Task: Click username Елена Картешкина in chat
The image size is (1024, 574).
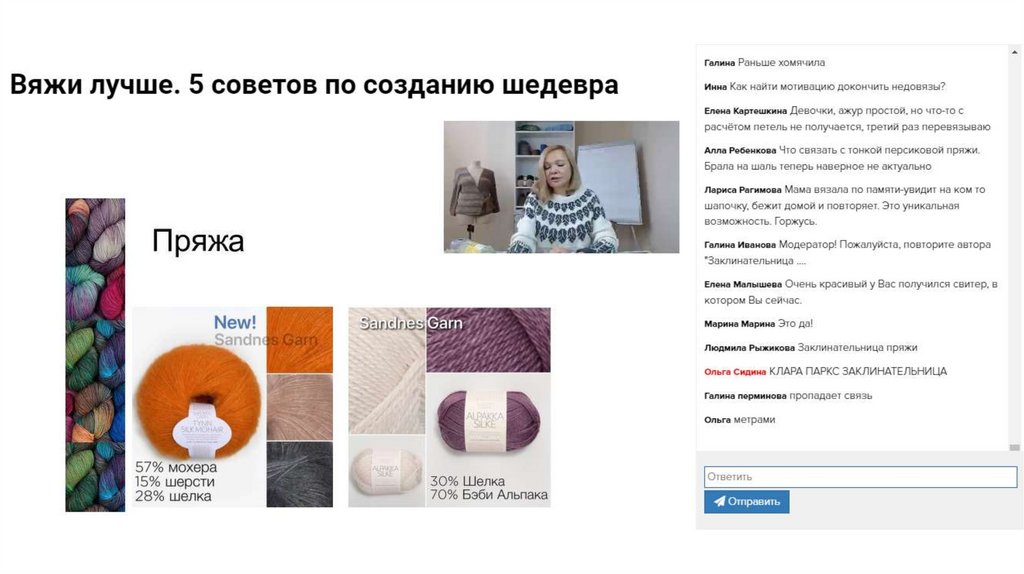Action: coord(745,111)
